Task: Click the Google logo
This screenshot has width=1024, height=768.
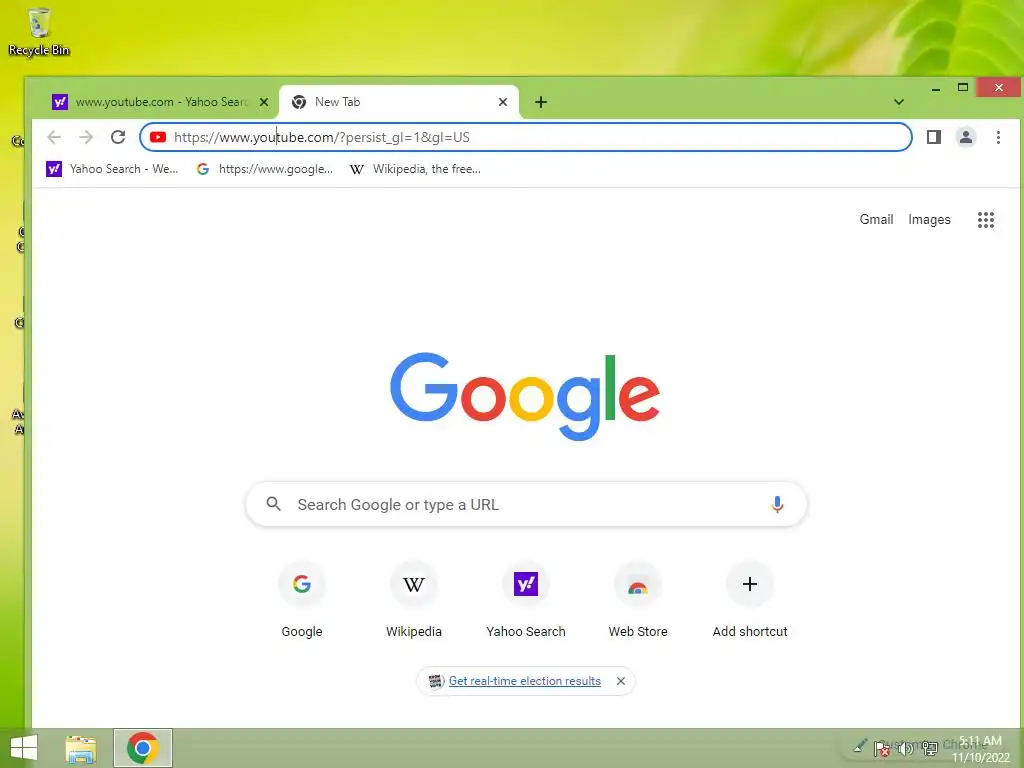Action: pyautogui.click(x=525, y=396)
